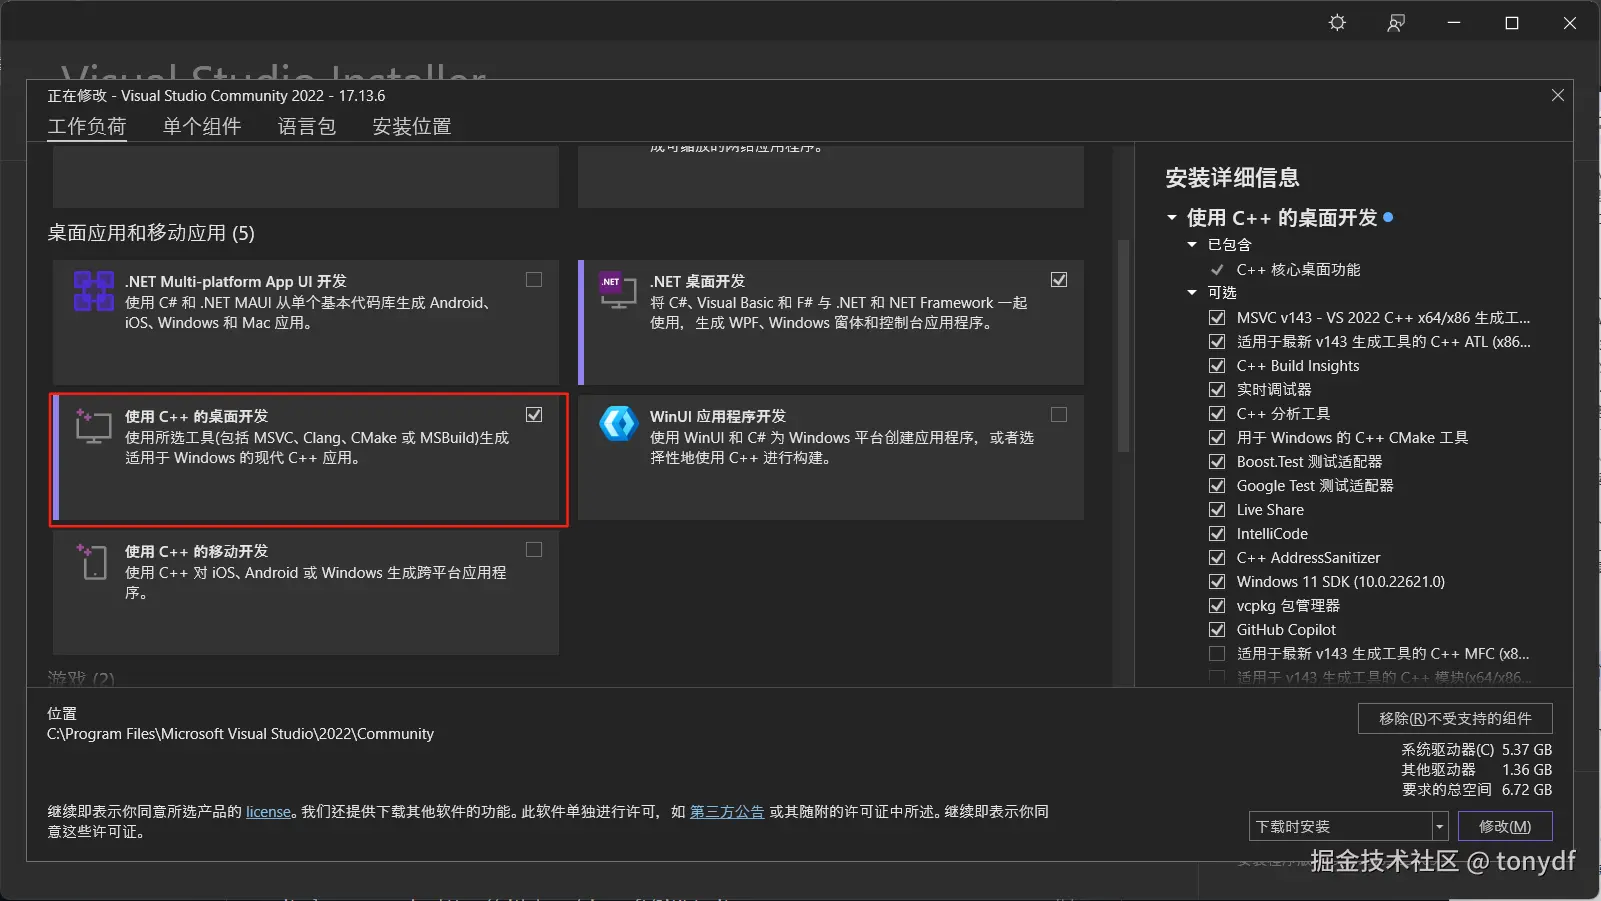The height and width of the screenshot is (901, 1601).
Task: Click the .NET Multi-platform App UI workload icon
Action: 93,291
